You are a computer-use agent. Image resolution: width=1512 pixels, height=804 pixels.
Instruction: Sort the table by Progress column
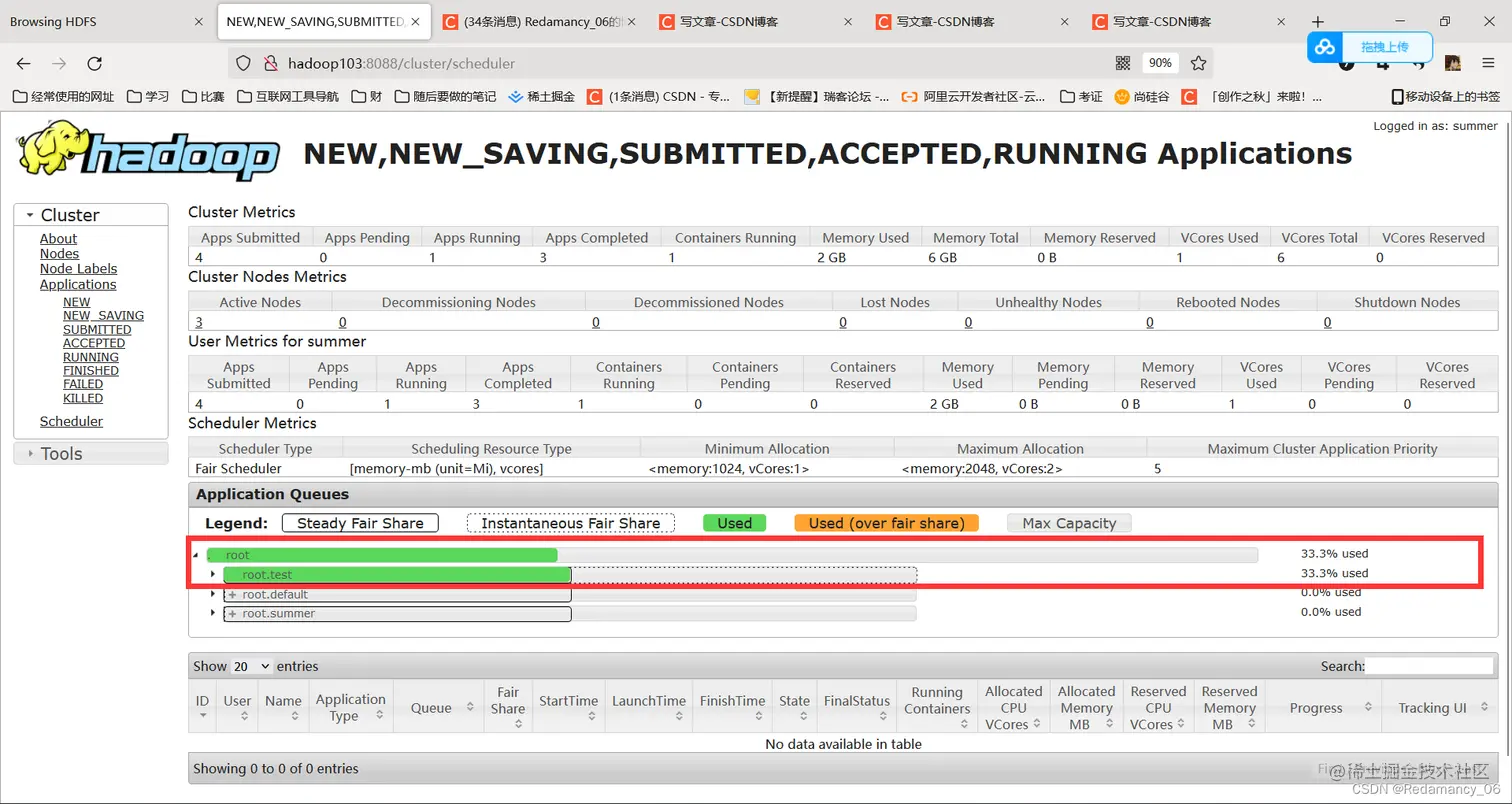(1324, 708)
